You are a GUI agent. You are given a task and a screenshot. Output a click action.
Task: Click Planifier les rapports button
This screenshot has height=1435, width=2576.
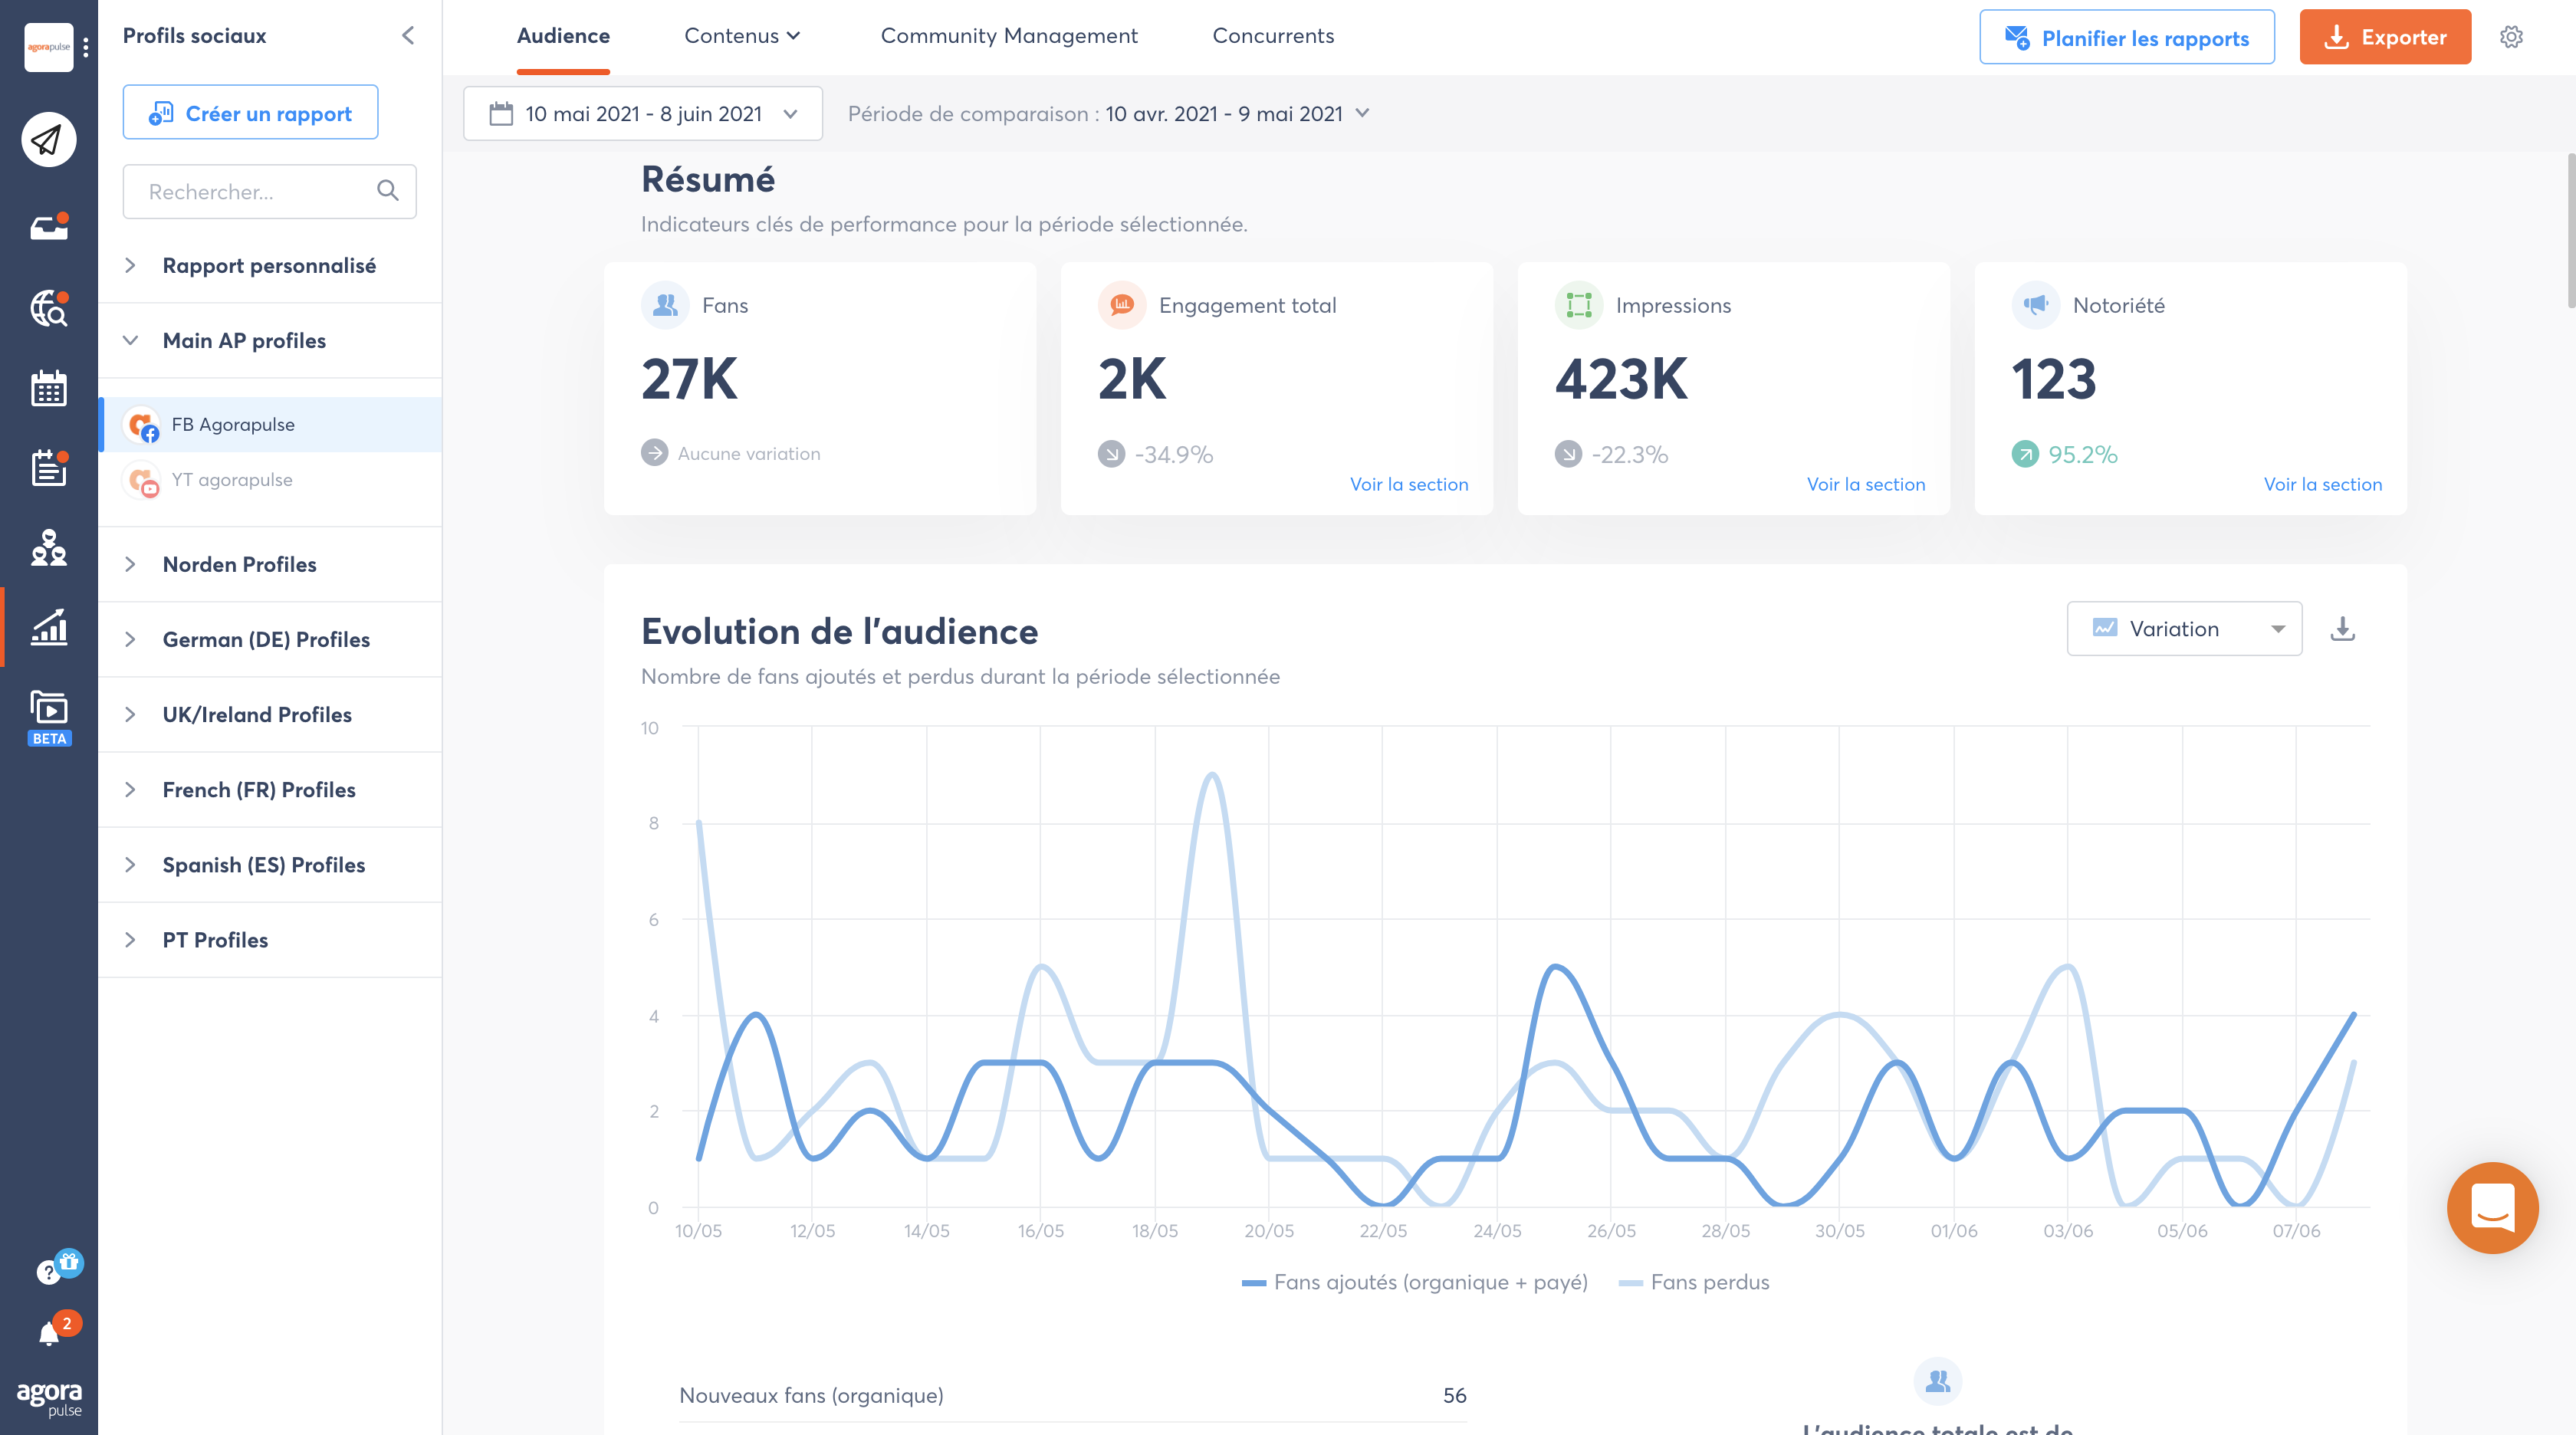pos(2126,37)
